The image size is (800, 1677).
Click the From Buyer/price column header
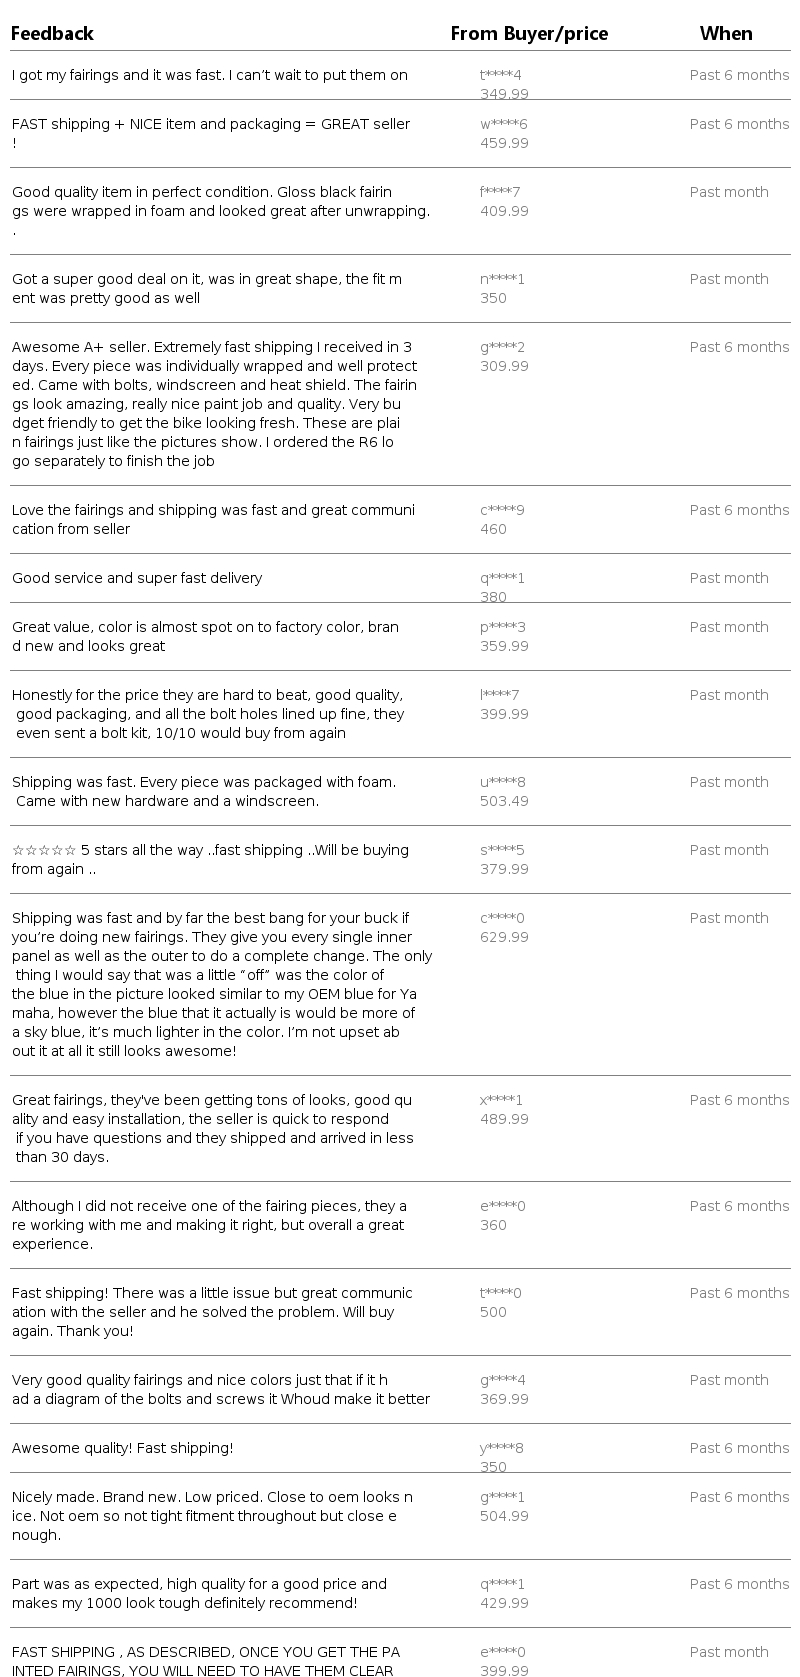pos(529,33)
